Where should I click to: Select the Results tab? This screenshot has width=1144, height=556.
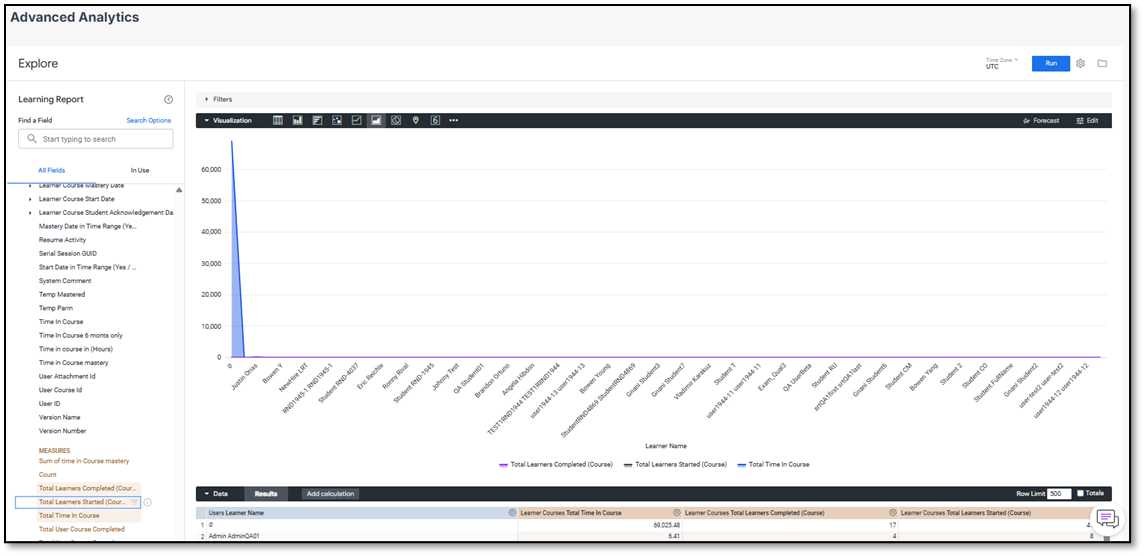pos(266,494)
